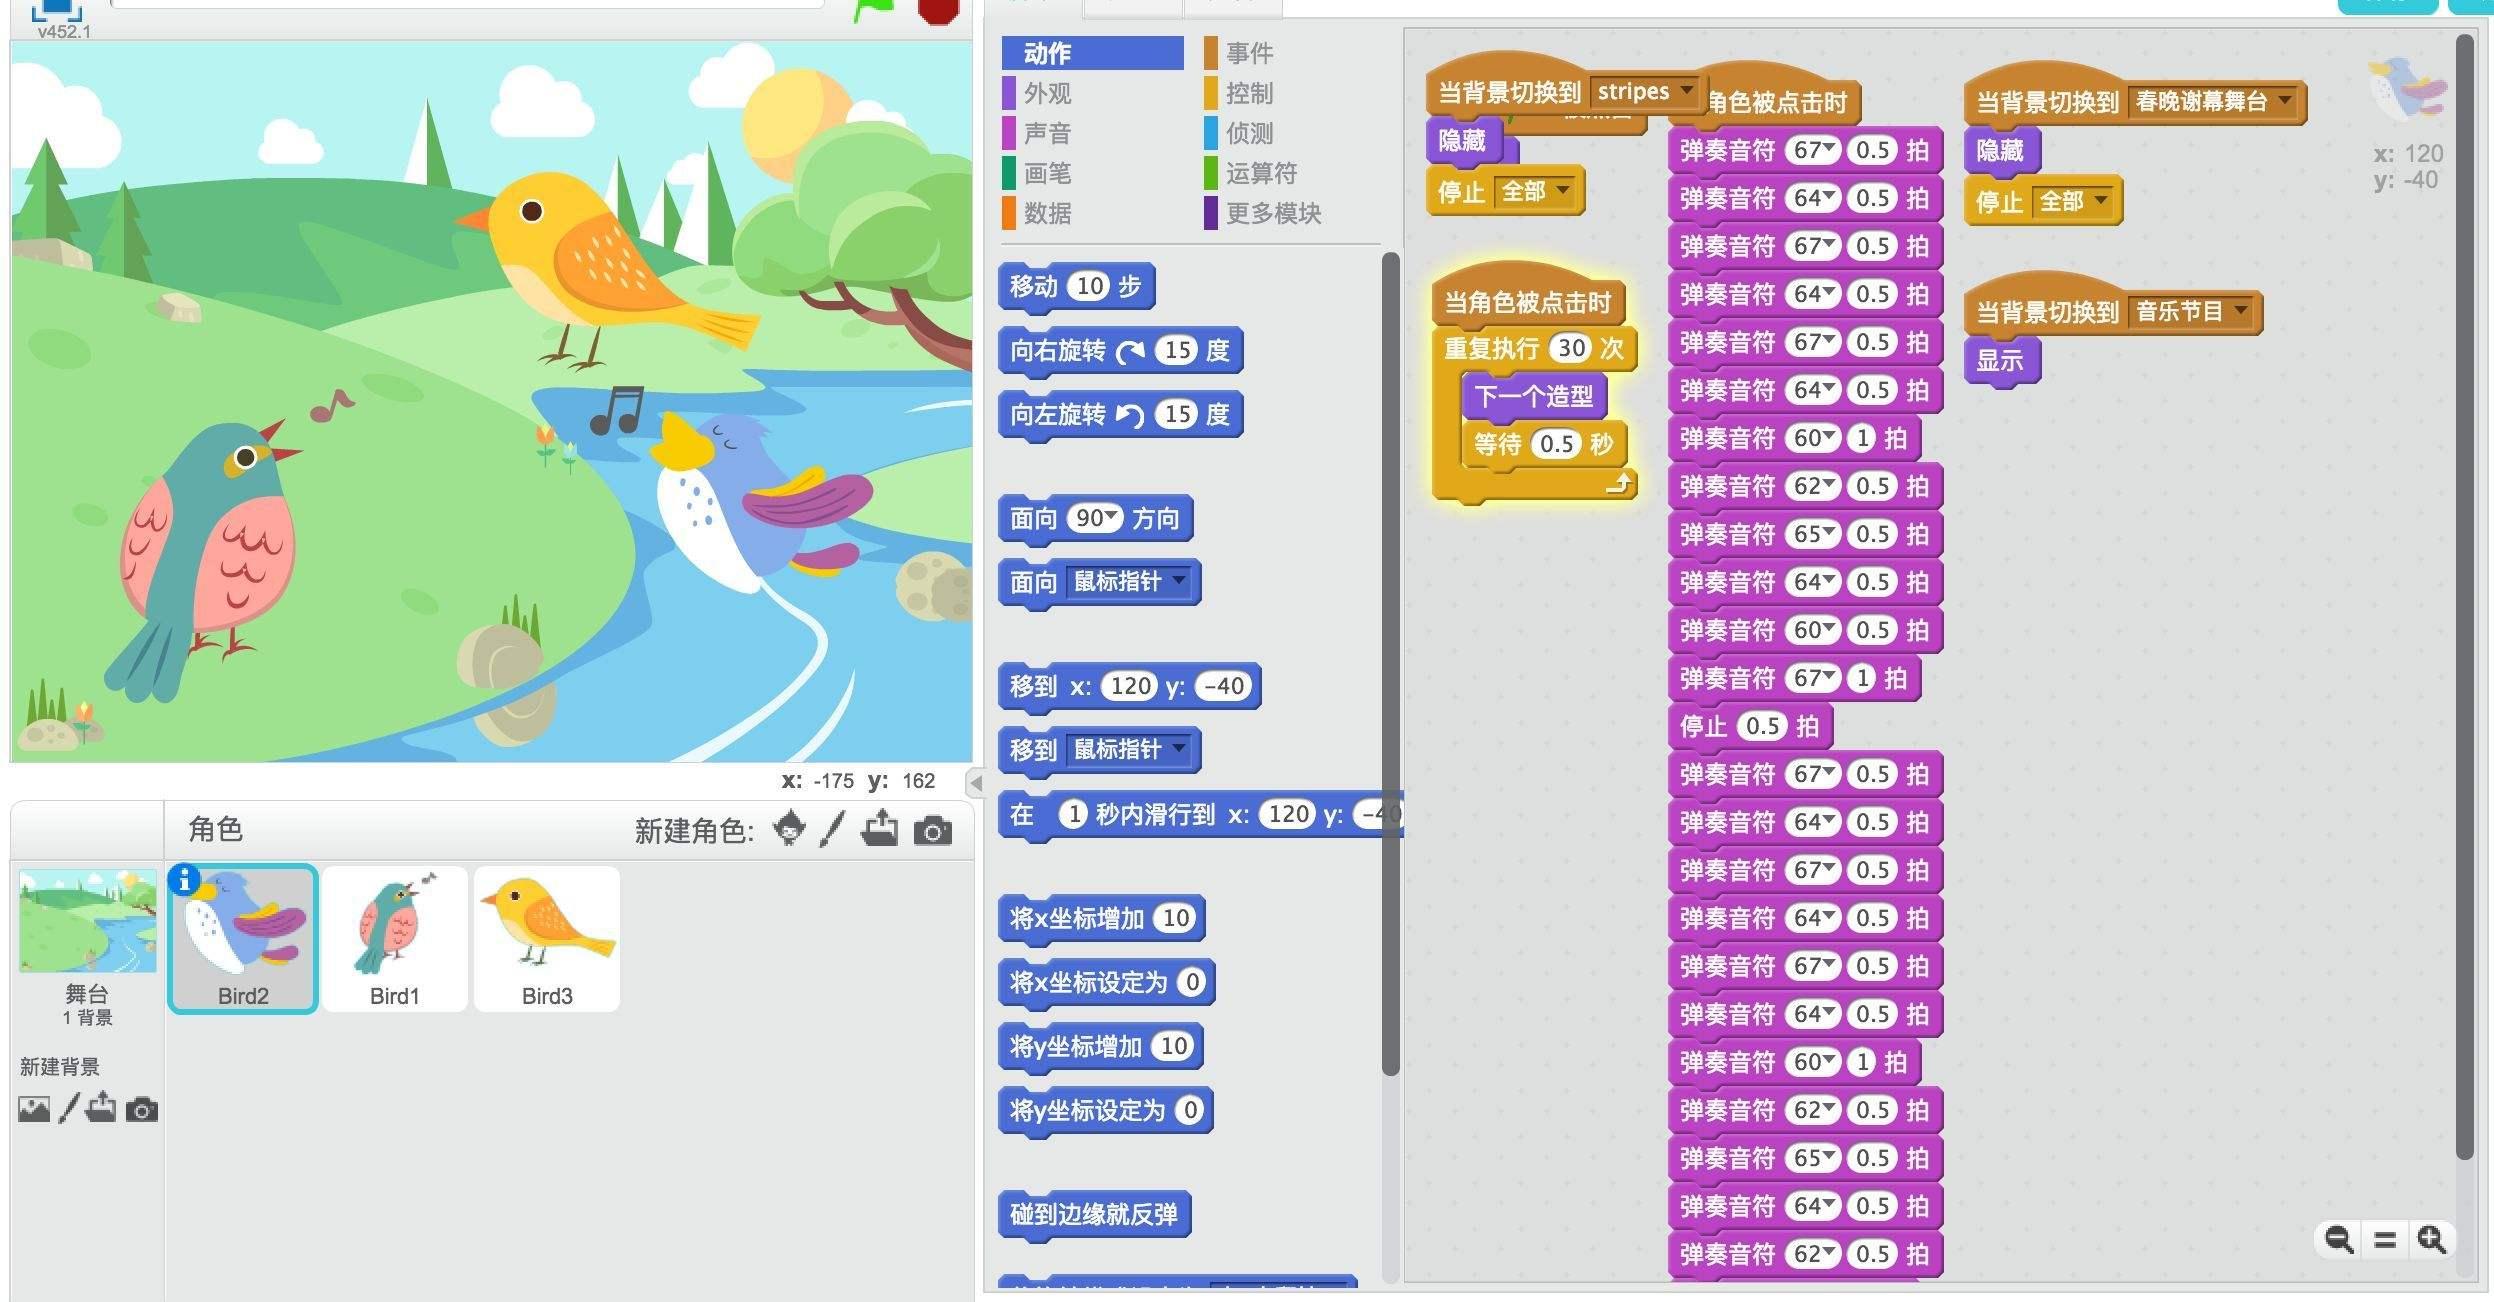2494x1302 pixels.
Task: Edit repeat count 30 in 重复执行 block
Action: click(x=1571, y=348)
